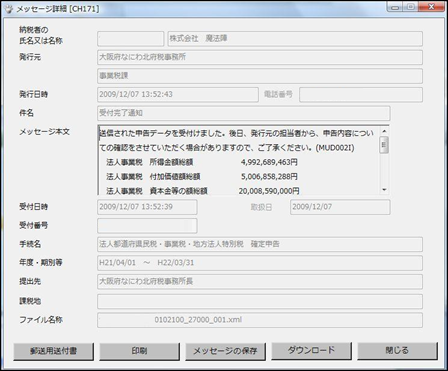448x371 pixels.
Task: Maximize the メッセージ詳細 window
Action: [411, 7]
